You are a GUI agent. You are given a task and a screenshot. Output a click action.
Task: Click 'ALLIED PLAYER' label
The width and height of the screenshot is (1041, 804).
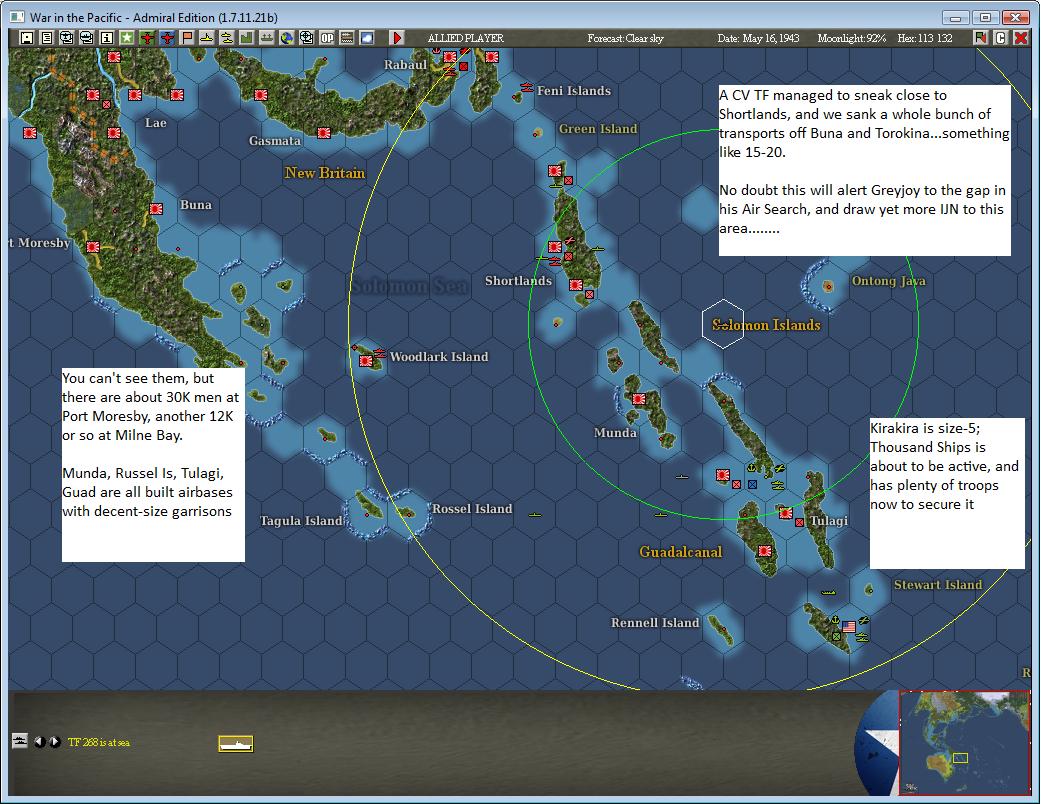(x=465, y=39)
